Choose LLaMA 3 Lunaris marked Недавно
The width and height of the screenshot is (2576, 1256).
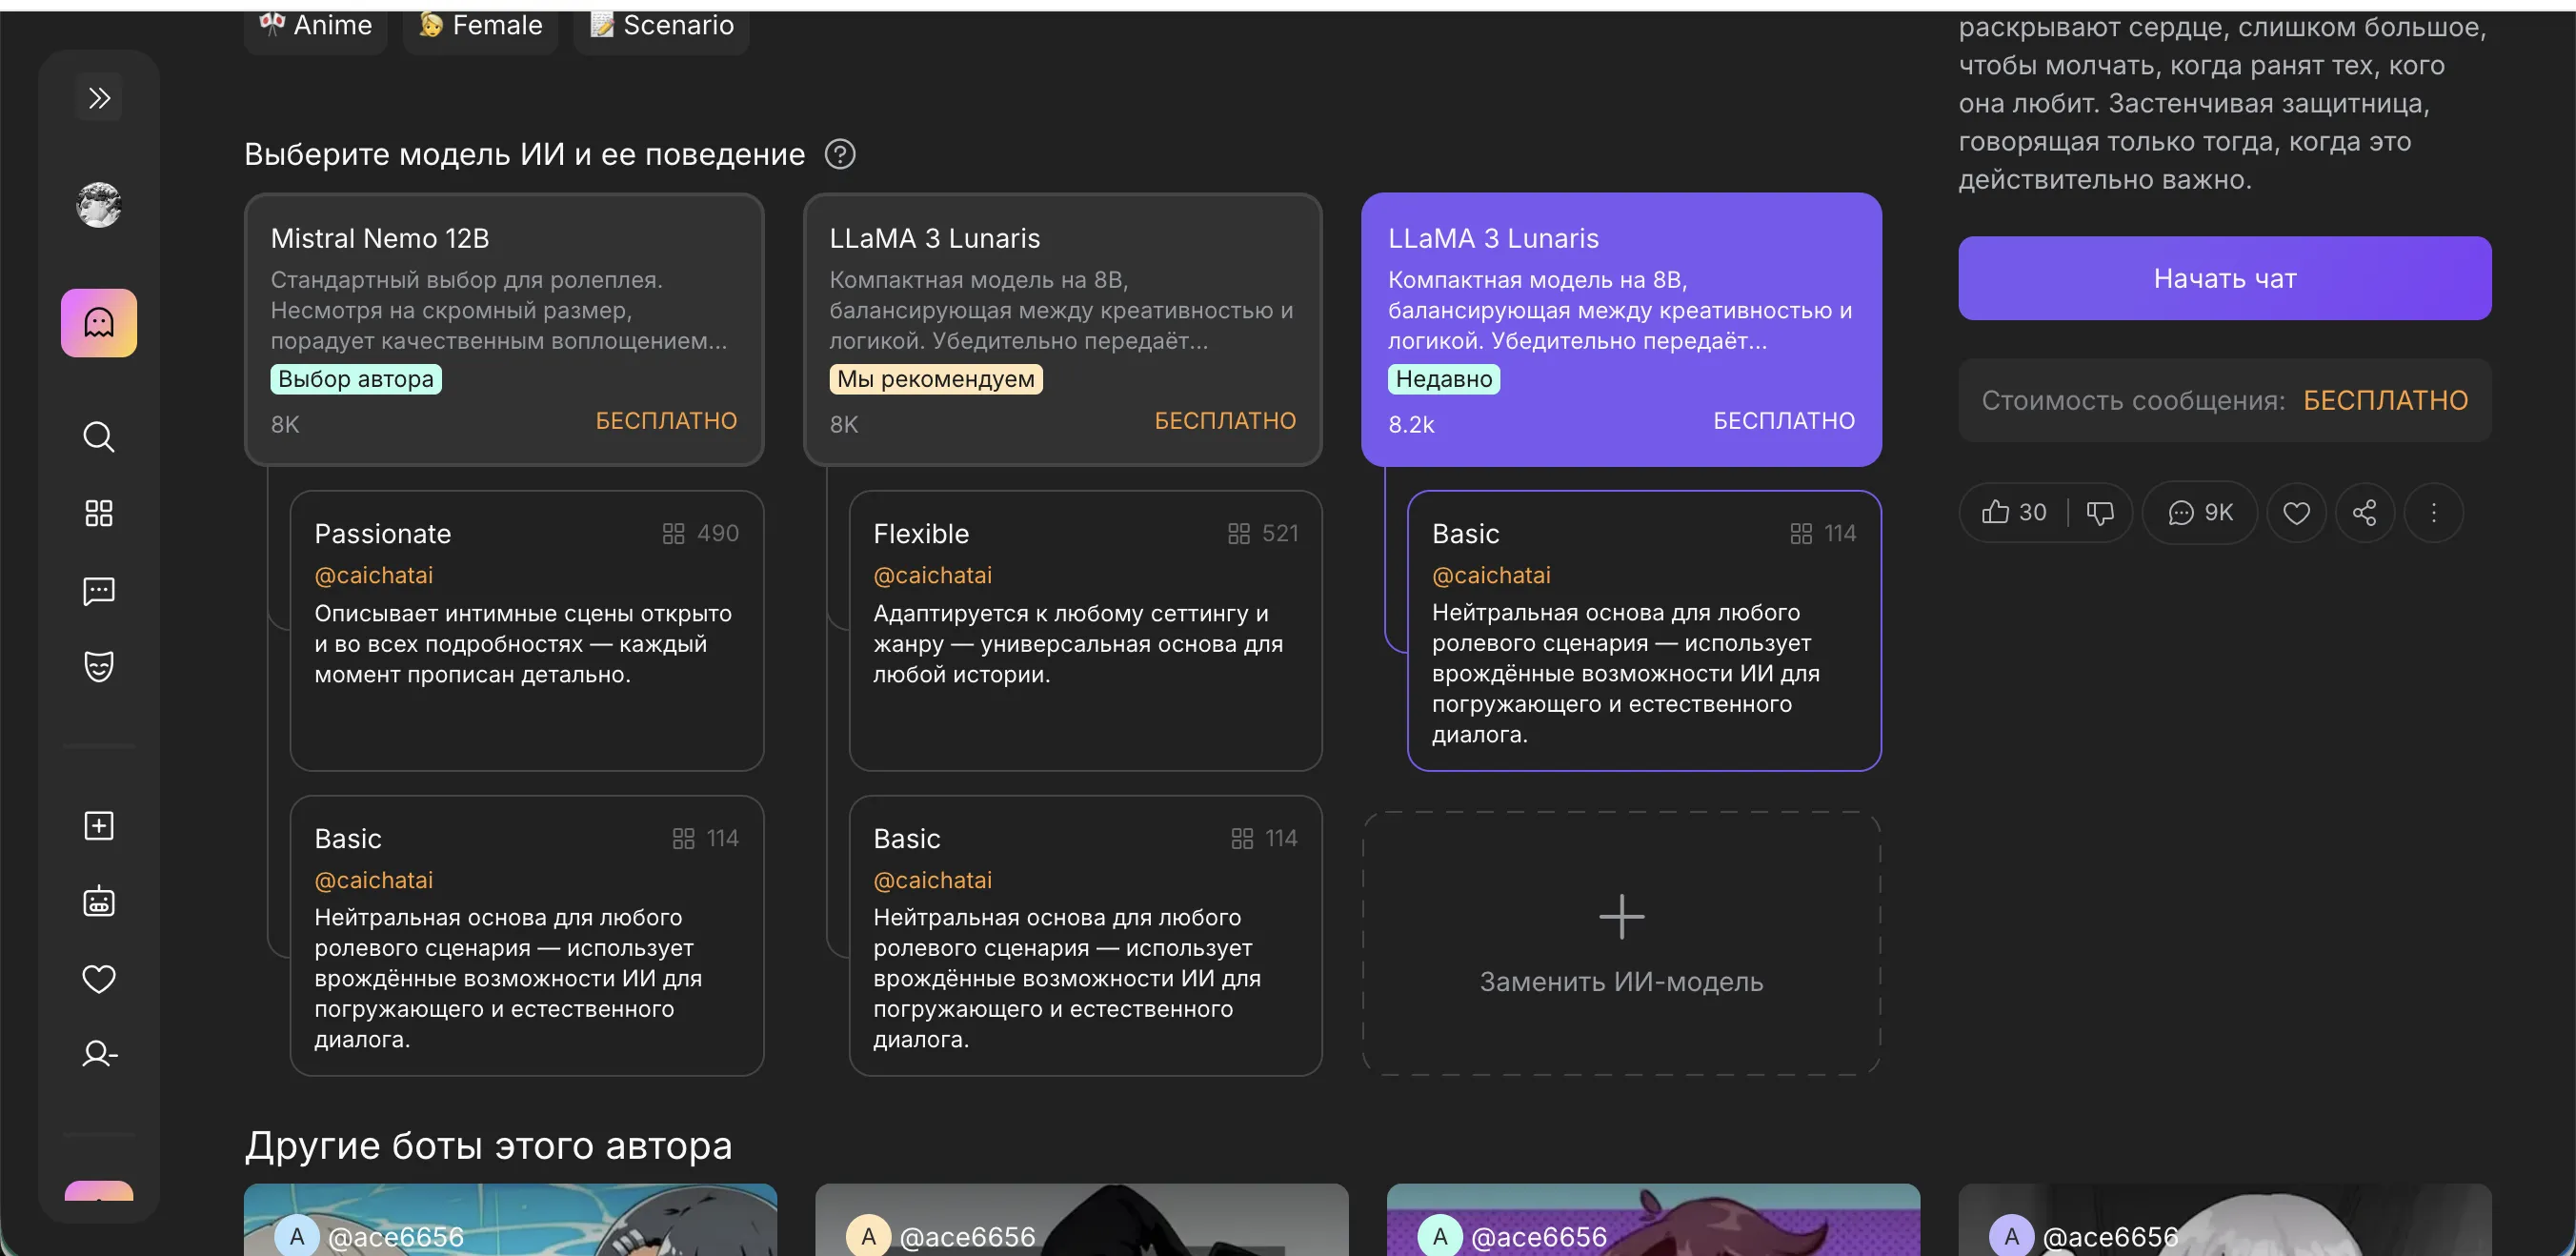click(x=1621, y=329)
